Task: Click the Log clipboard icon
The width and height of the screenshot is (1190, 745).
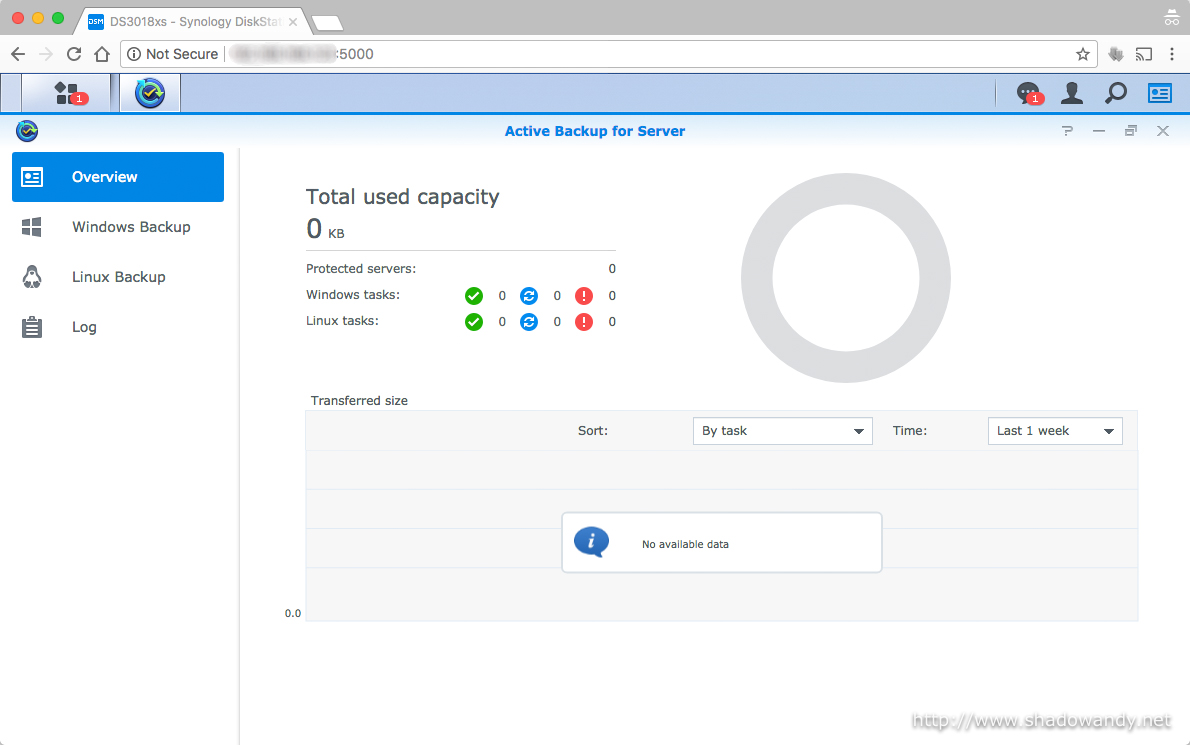Action: coord(32,327)
